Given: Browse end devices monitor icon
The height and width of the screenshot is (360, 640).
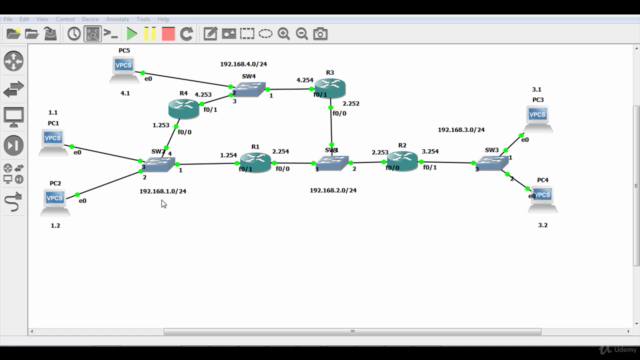Looking at the screenshot, I should tap(13, 117).
